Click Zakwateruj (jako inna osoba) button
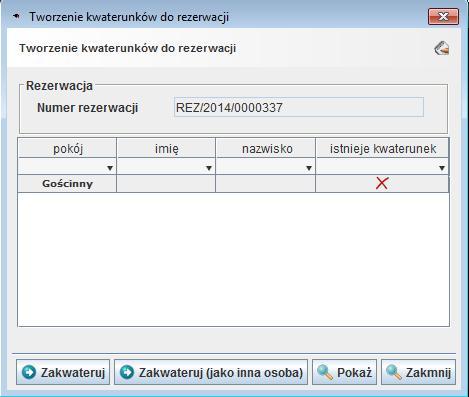Image resolution: width=469 pixels, height=397 pixels. [x=211, y=372]
